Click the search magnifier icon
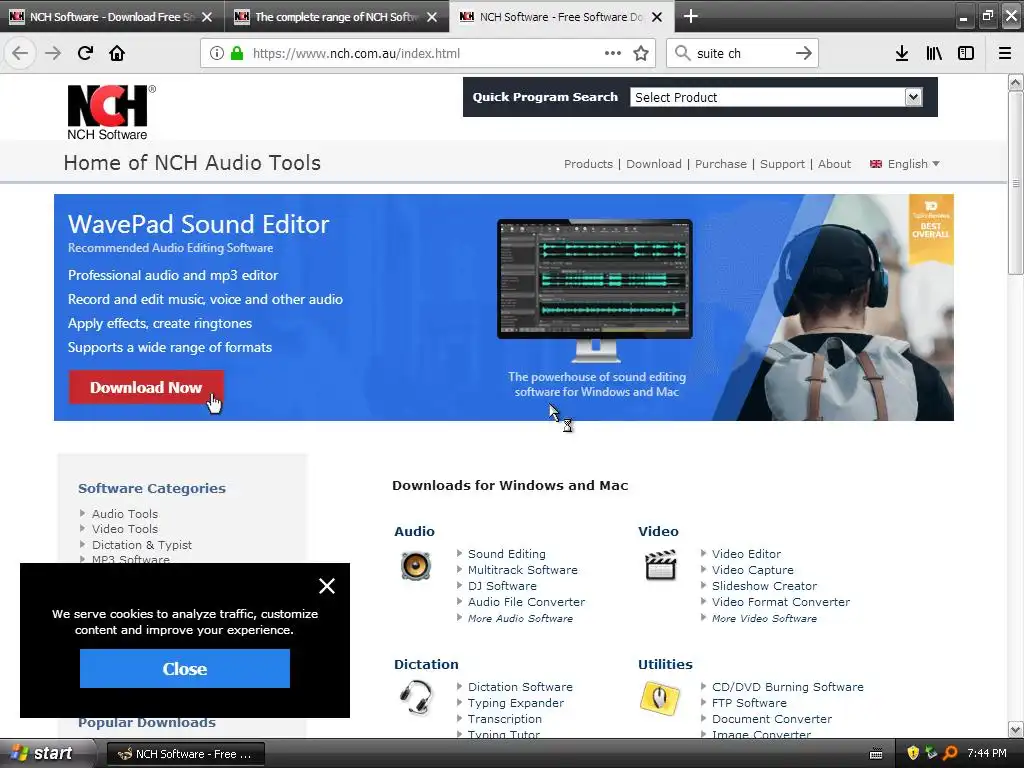This screenshot has height=768, width=1024. pyautogui.click(x=682, y=53)
